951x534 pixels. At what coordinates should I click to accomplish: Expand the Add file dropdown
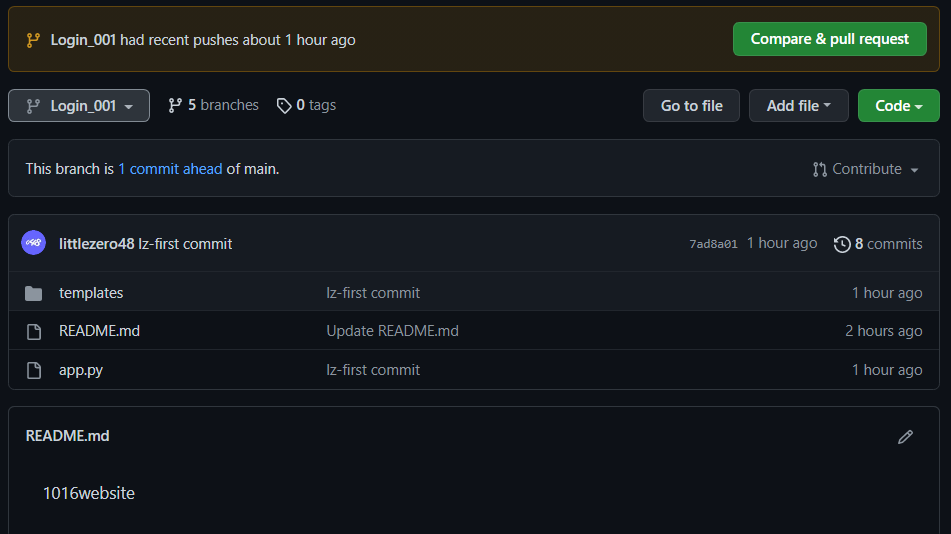click(798, 106)
